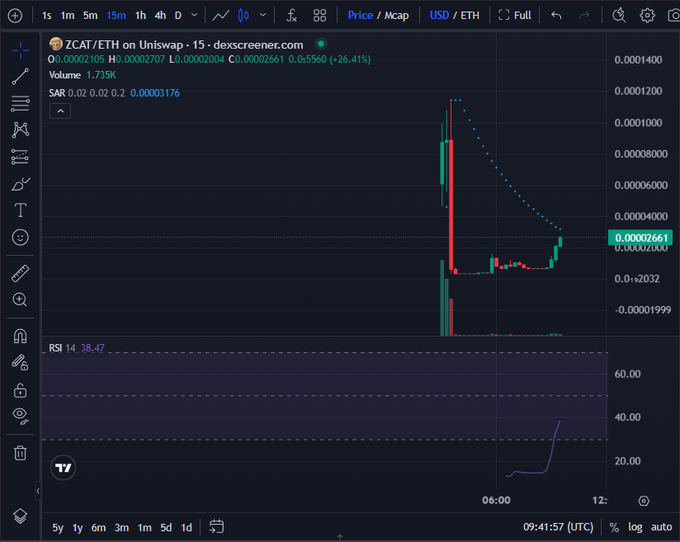Open the indicators fx menu
Screen dimensions: 680x542
pos(291,16)
